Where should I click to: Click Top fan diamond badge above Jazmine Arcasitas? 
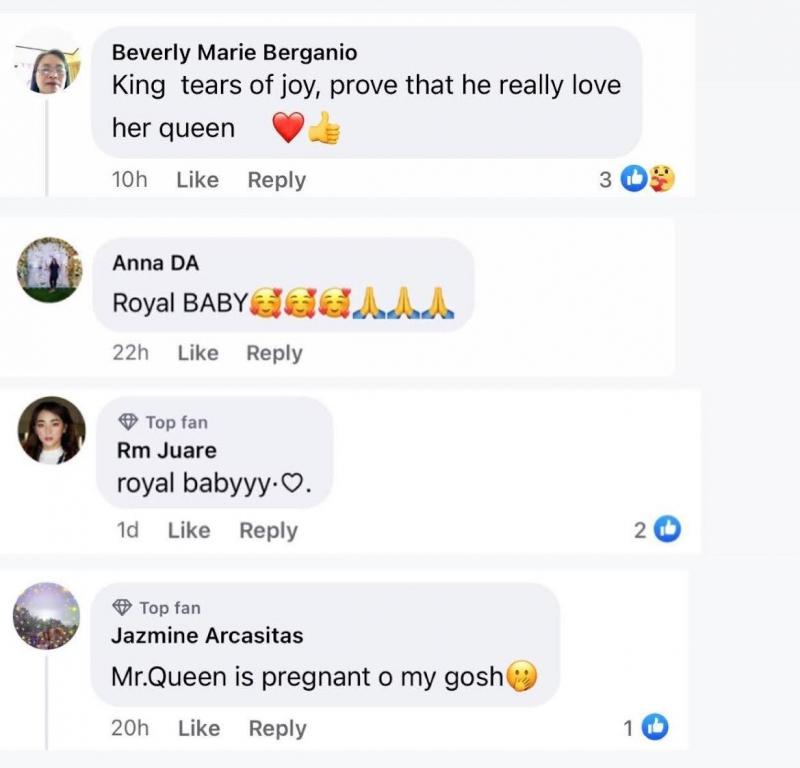[122, 607]
